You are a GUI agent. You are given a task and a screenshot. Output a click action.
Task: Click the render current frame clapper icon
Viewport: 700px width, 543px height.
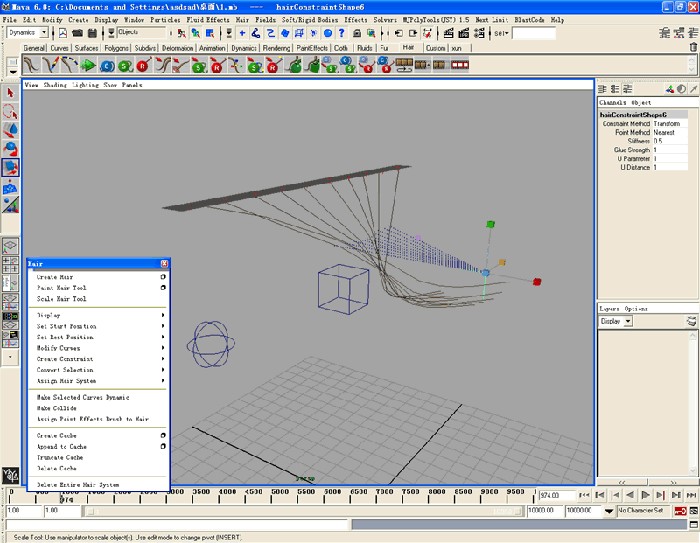[x=449, y=33]
